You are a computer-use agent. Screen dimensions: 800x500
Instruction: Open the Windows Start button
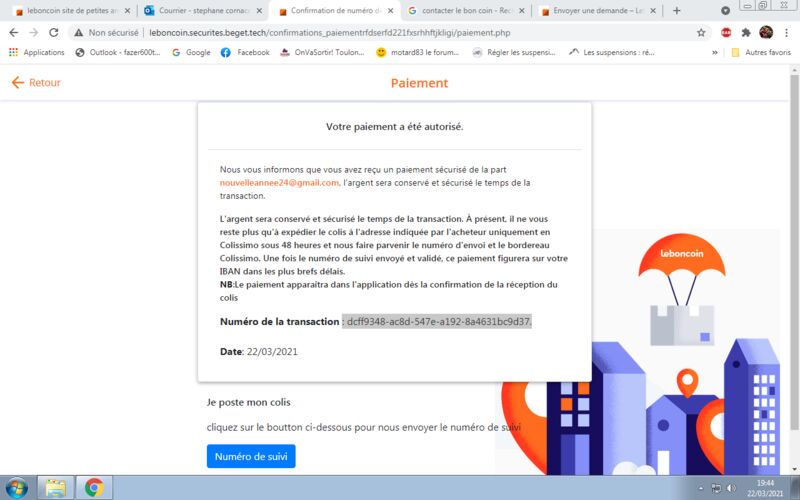coord(16,488)
